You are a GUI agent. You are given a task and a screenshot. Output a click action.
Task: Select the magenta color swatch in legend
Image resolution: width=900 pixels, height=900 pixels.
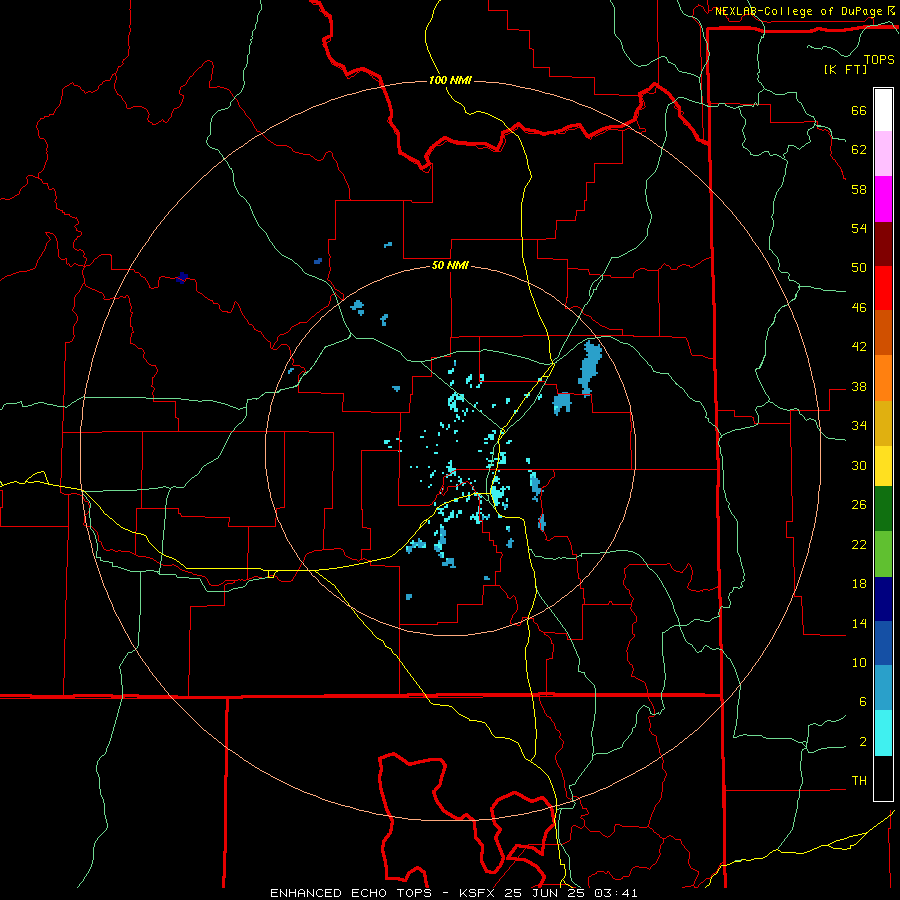pyautogui.click(x=883, y=199)
